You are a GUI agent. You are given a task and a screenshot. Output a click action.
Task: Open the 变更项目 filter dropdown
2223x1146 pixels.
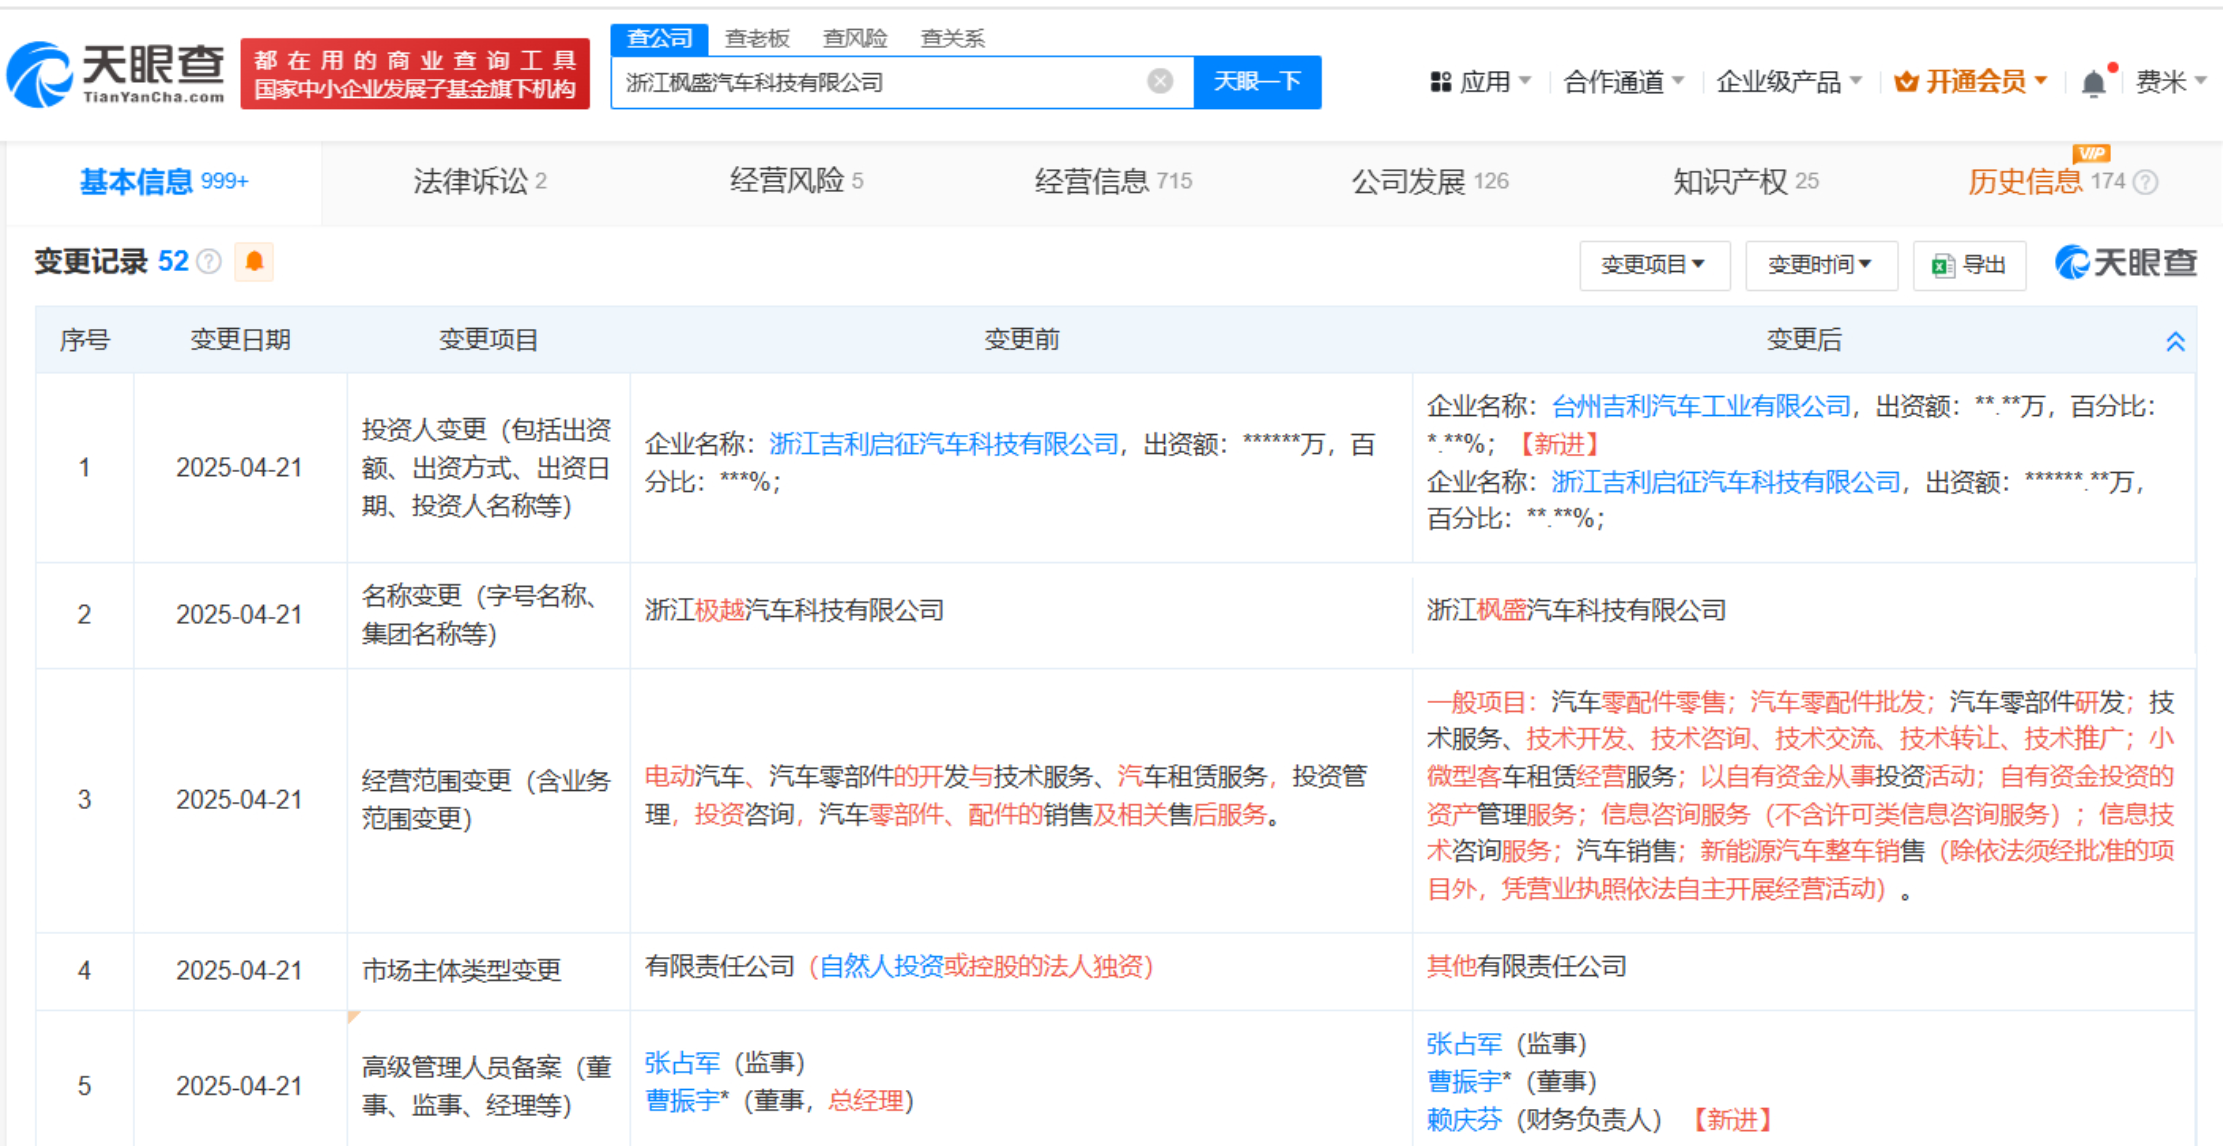(1654, 265)
